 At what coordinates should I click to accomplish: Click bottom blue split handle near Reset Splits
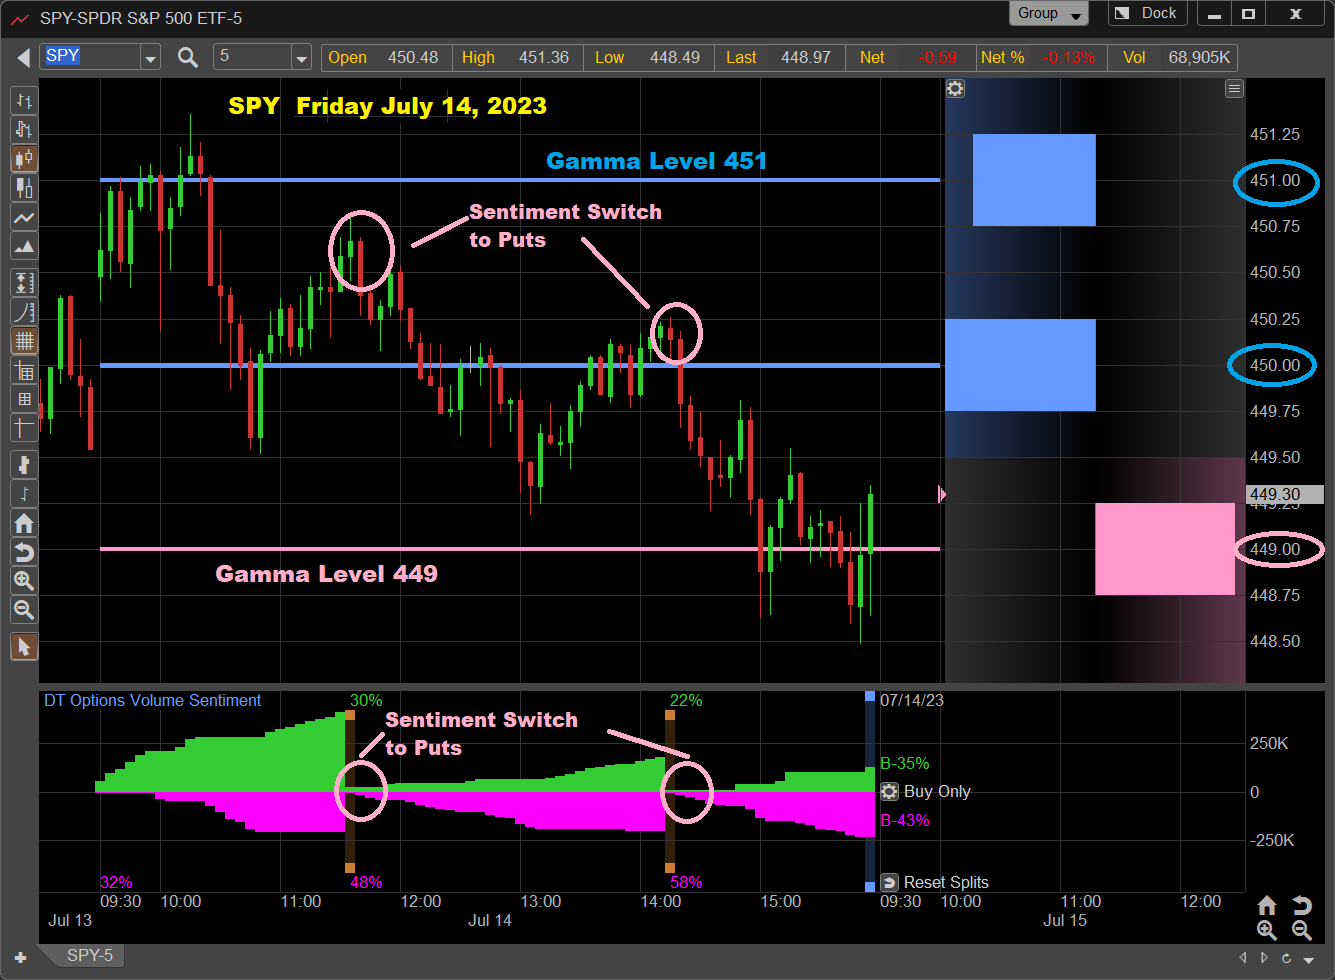click(x=870, y=887)
